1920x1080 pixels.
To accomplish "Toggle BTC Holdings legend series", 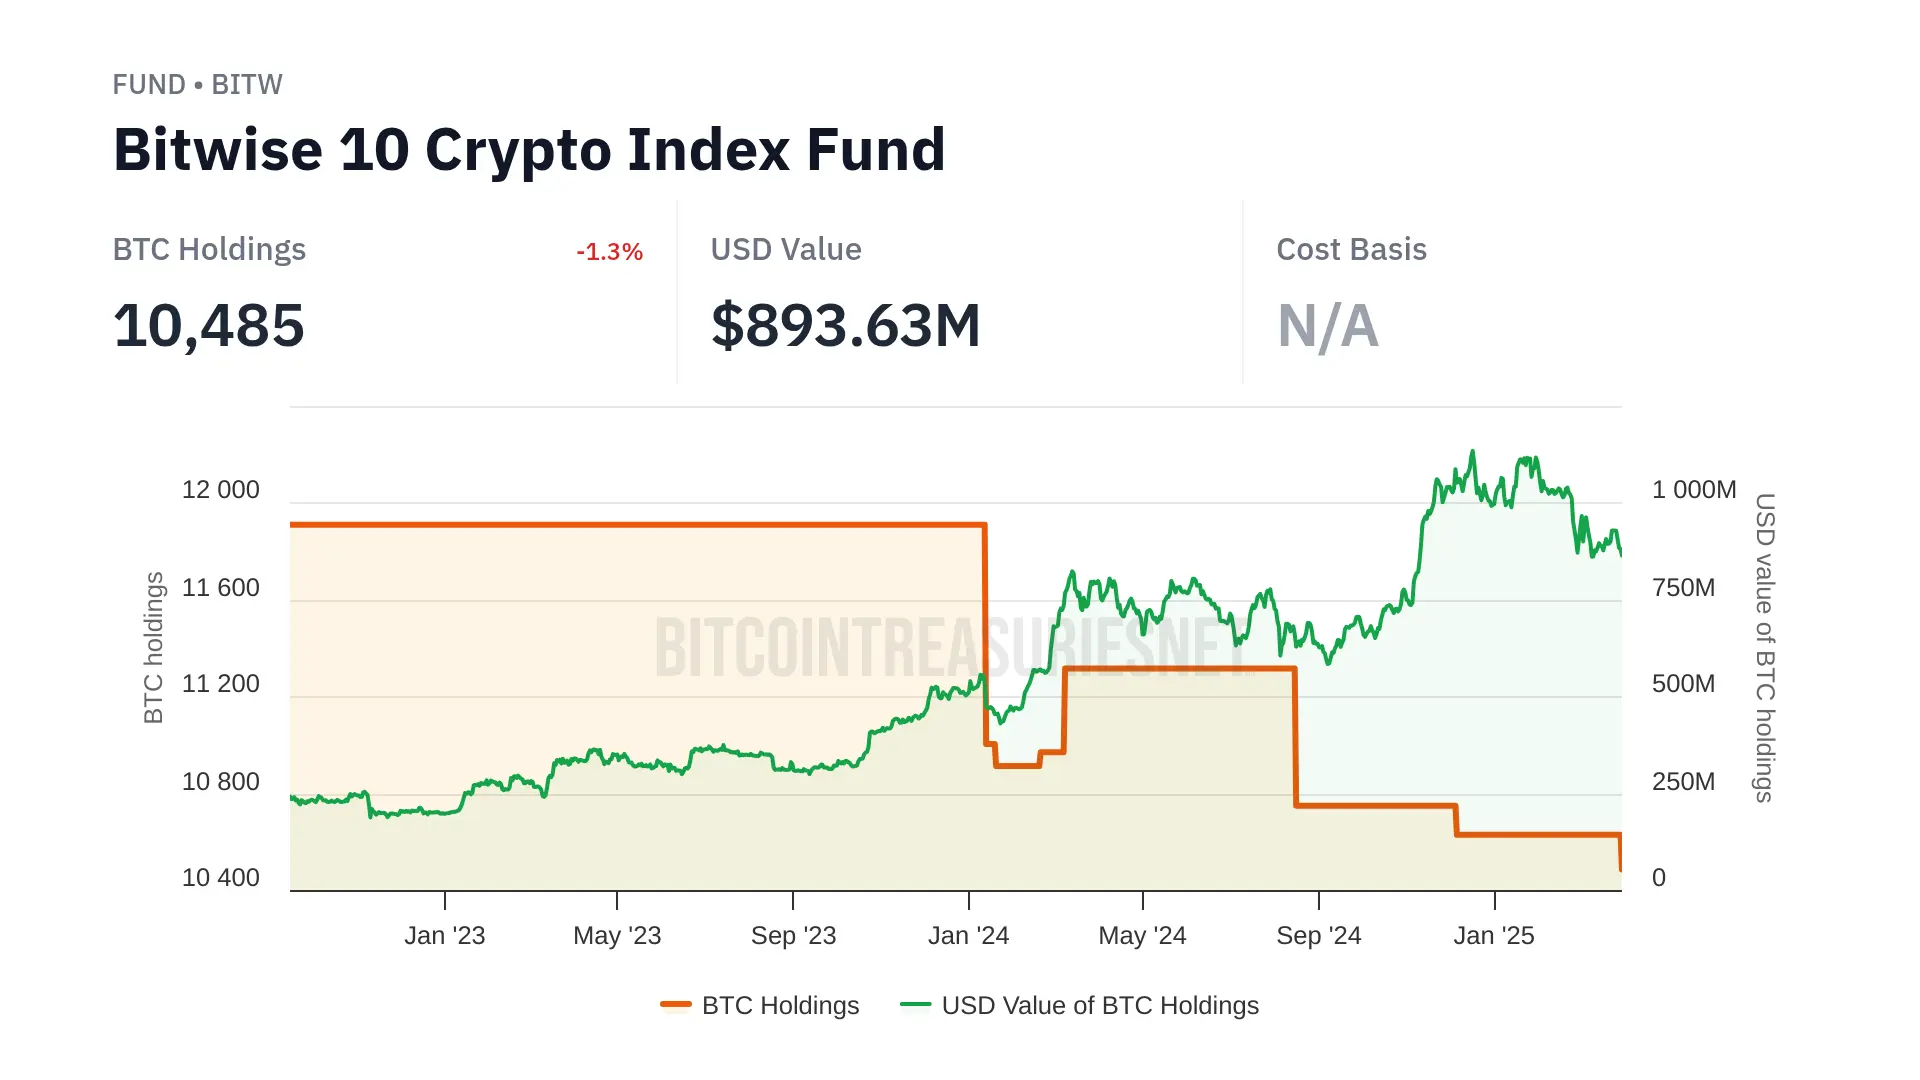I will [x=780, y=1005].
